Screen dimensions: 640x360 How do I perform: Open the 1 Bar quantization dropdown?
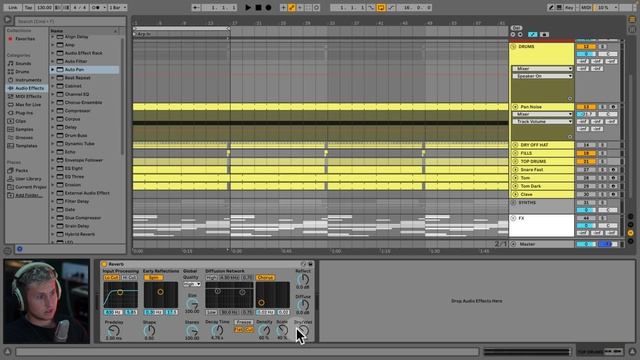pos(118,7)
